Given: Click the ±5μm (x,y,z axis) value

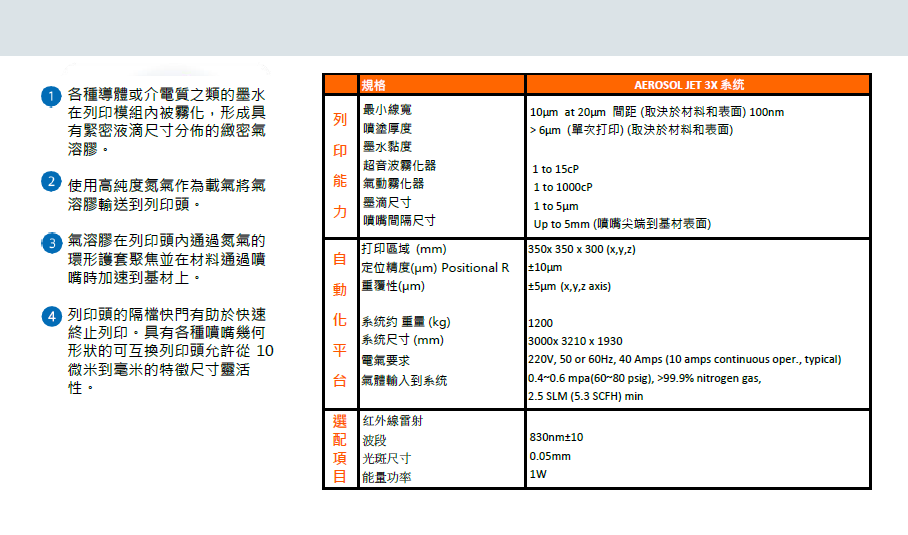Looking at the screenshot, I should pyautogui.click(x=569, y=286).
